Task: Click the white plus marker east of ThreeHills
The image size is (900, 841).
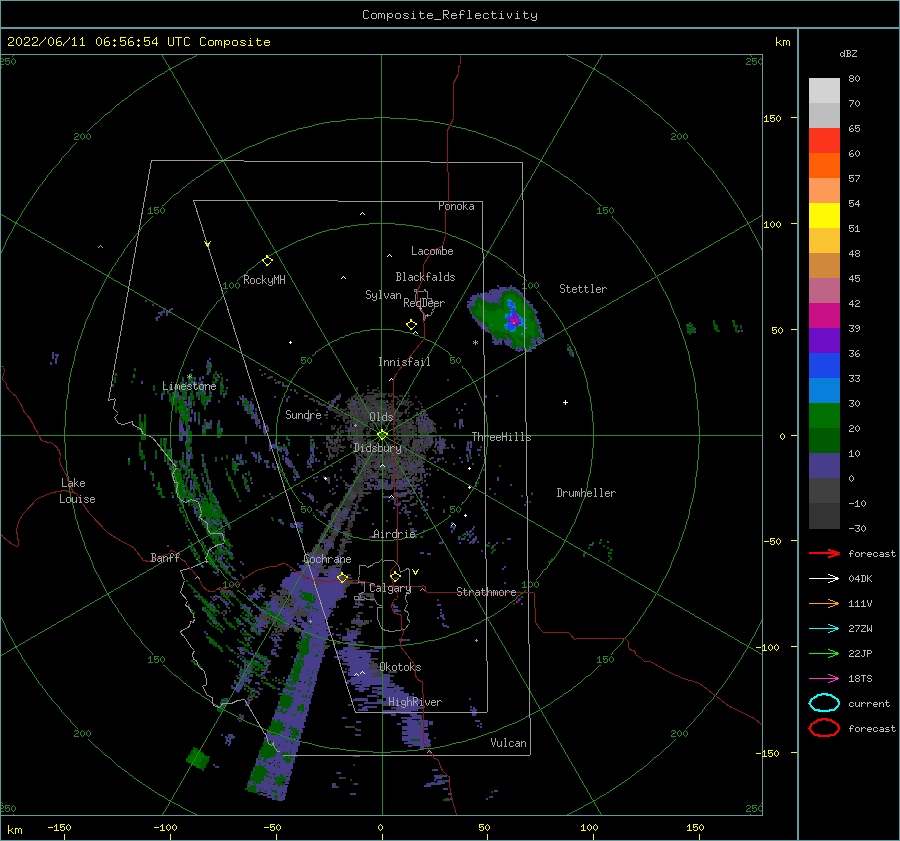Action: coord(565,402)
